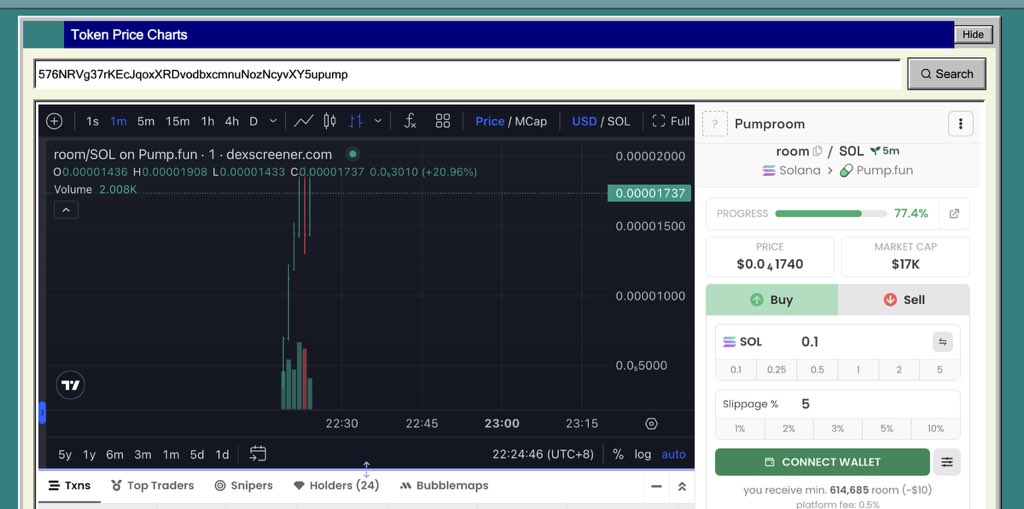This screenshot has width=1024, height=509.
Task: Copy the room token address
Action: (x=817, y=151)
